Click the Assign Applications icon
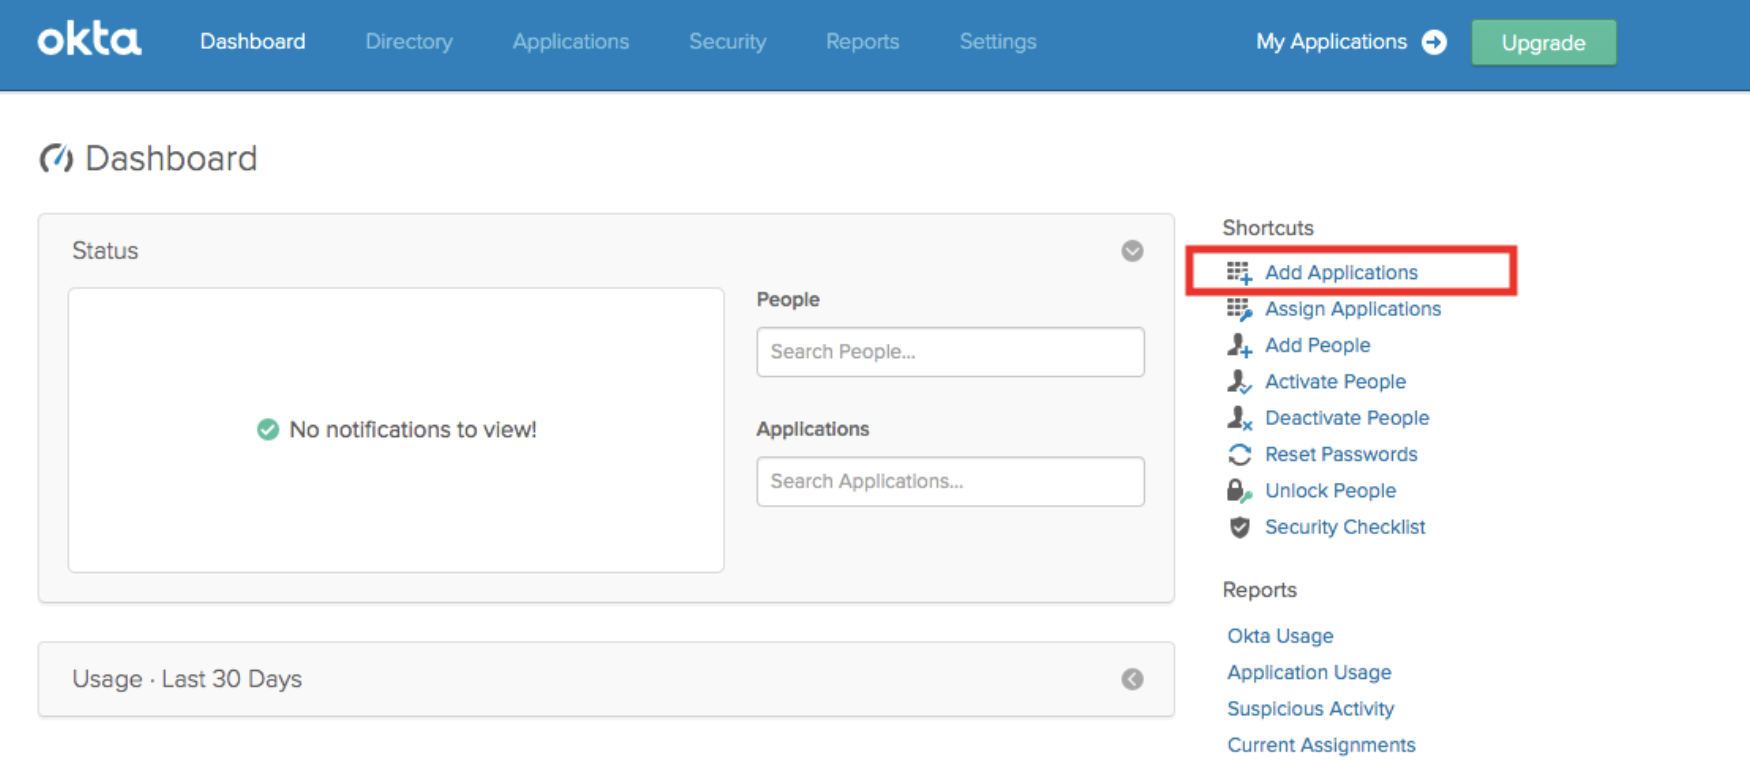1750x762 pixels. 1239,309
